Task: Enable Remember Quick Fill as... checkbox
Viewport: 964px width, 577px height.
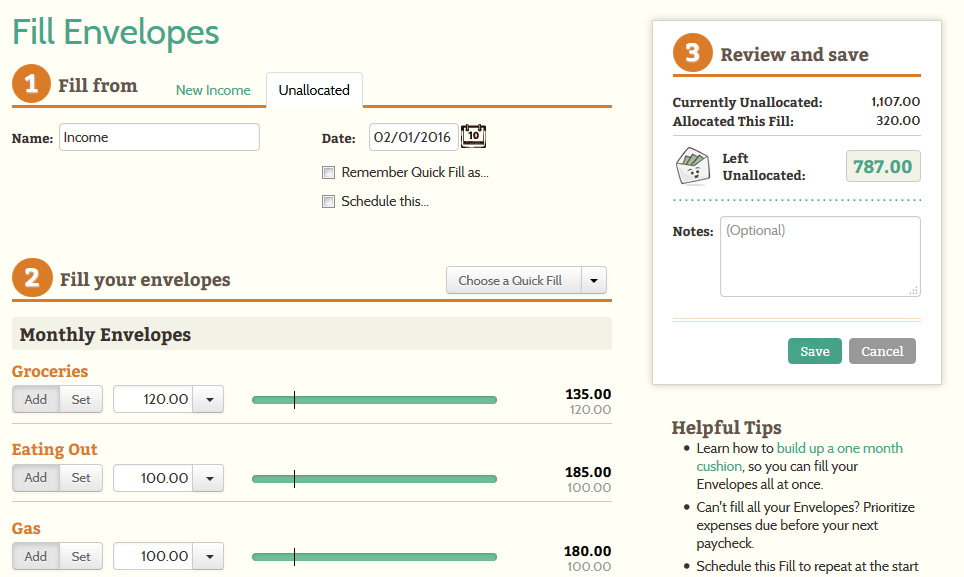Action: point(328,173)
